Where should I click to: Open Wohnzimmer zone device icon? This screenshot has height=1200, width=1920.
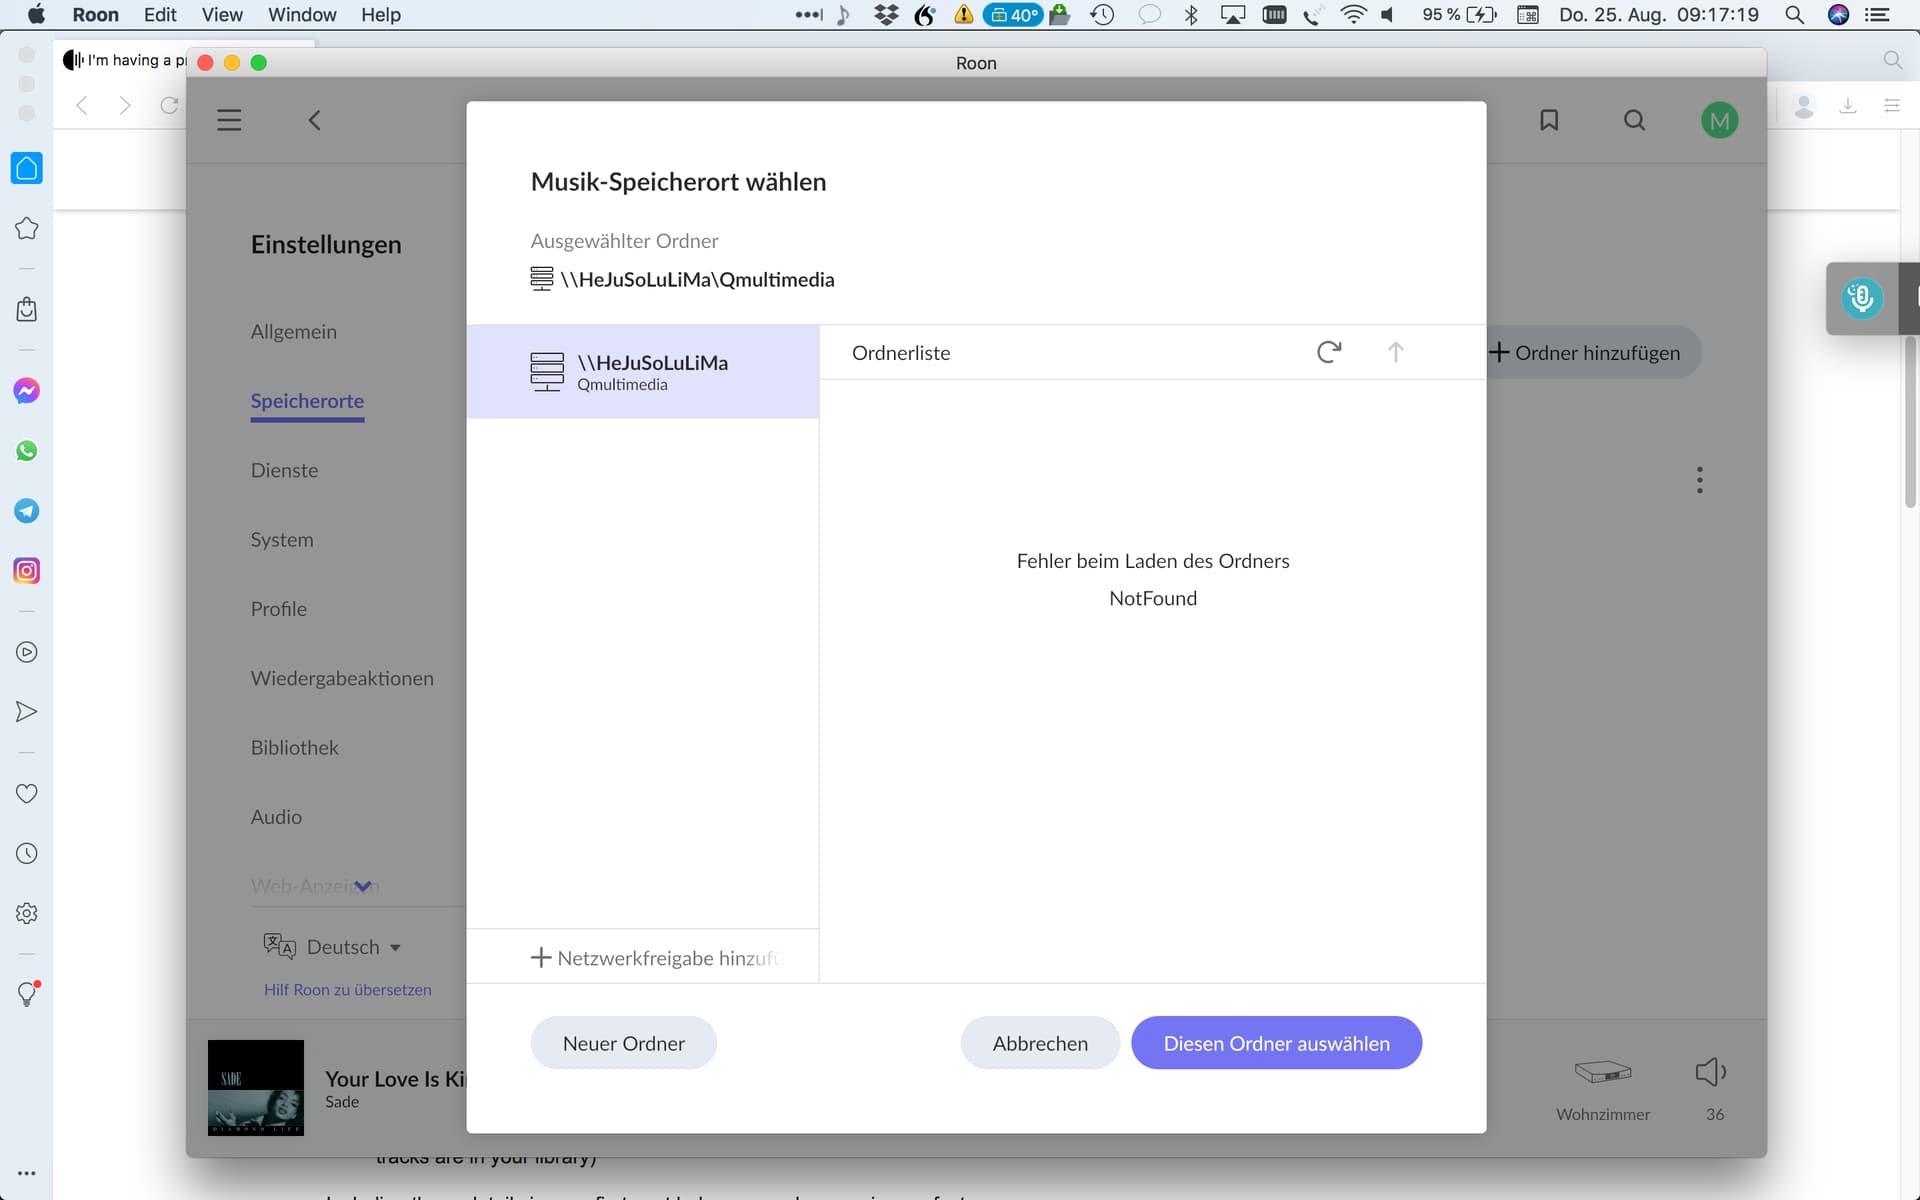pyautogui.click(x=1602, y=1072)
